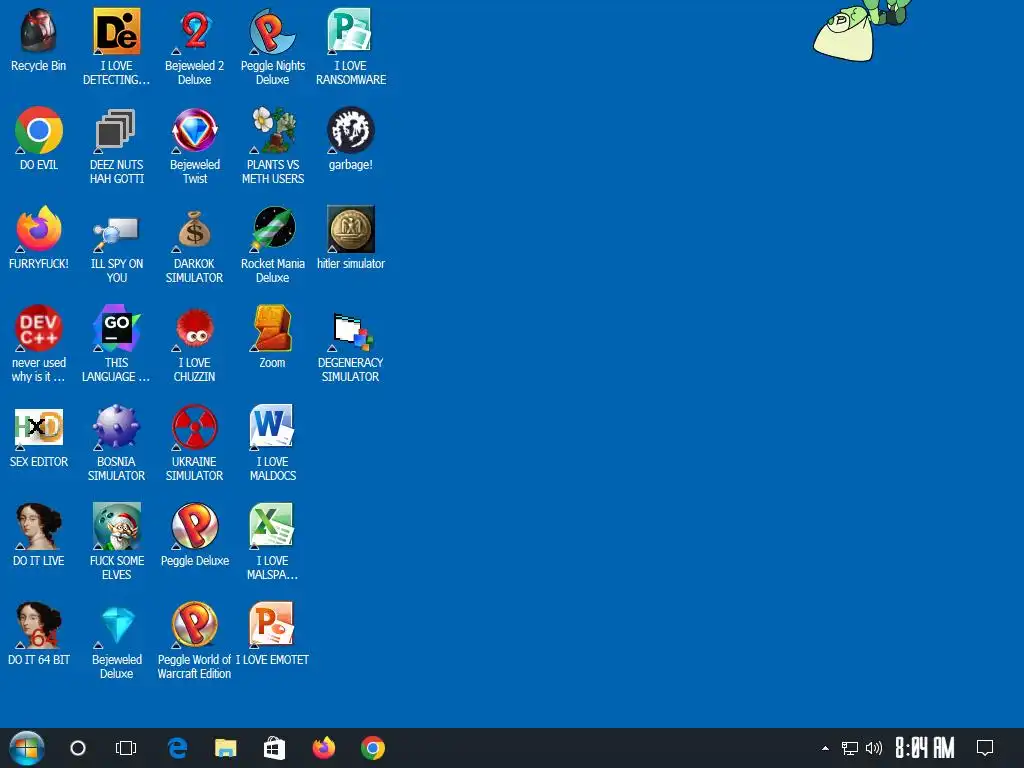Open the network status tray icon
Viewport: 1024px width, 768px height.
850,748
